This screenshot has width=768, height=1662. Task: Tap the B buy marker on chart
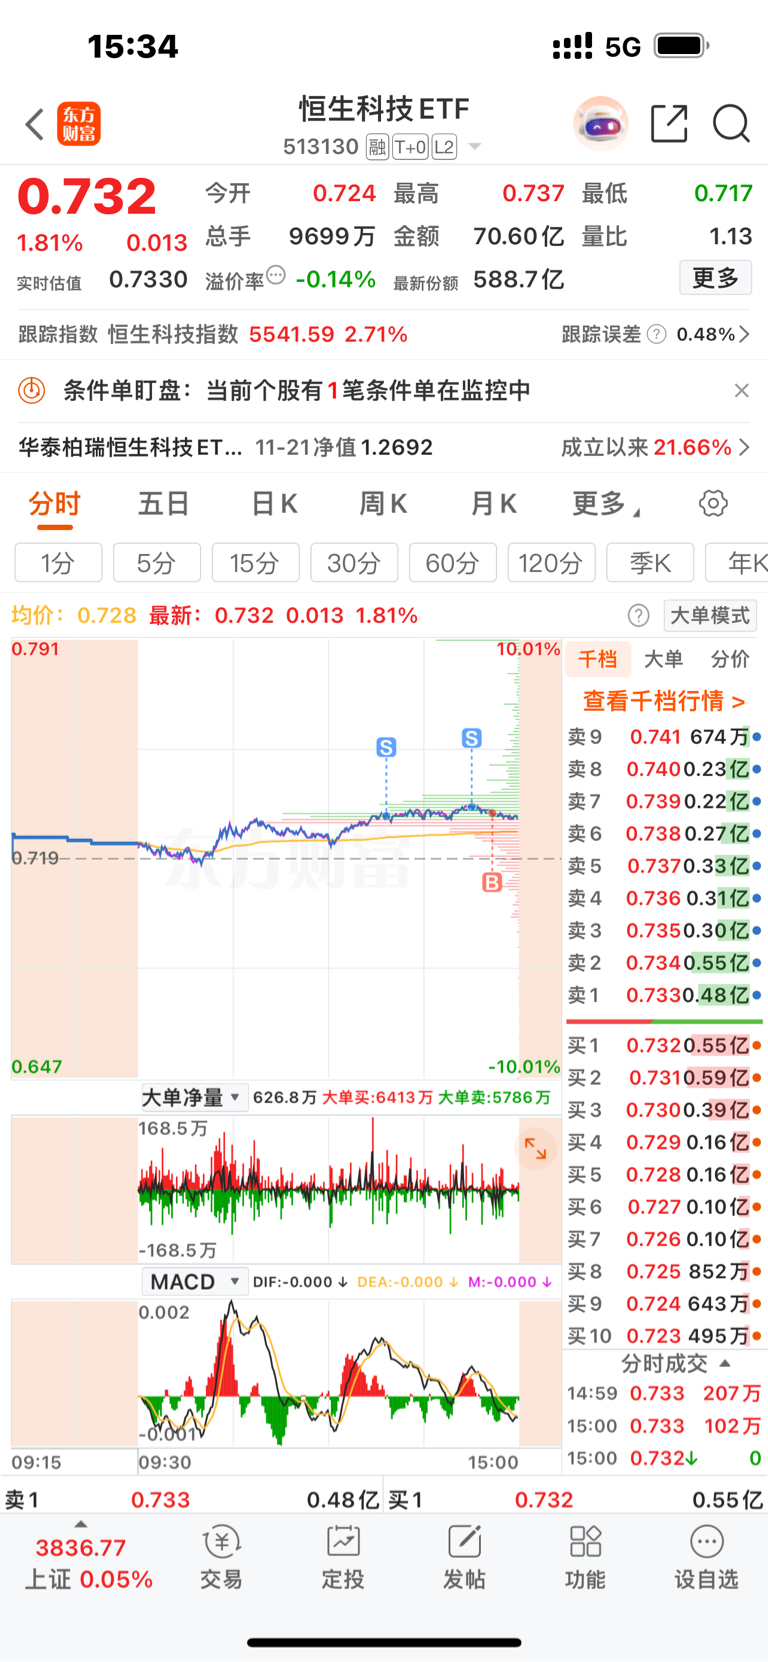pos(492,882)
